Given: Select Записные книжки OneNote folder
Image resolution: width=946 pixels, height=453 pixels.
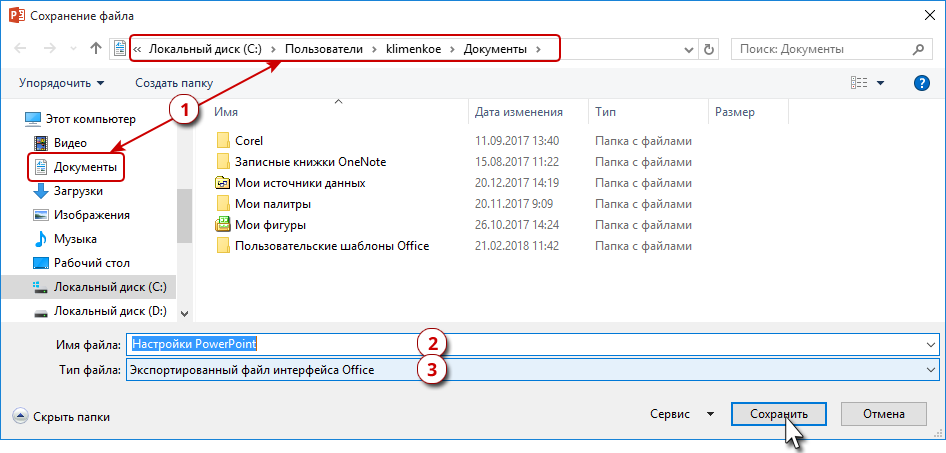Looking at the screenshot, I should pos(311,162).
